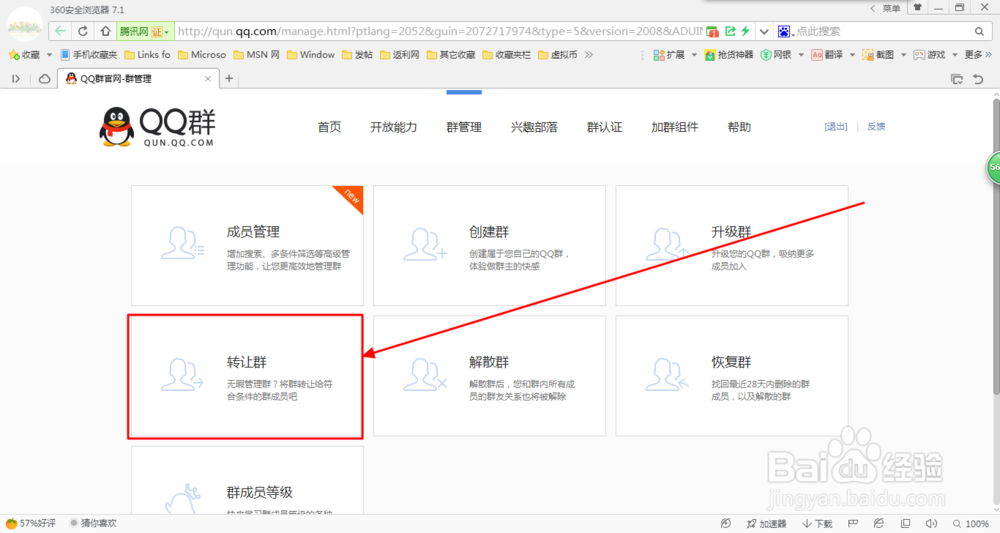Click the 退出 logout link
This screenshot has width=1000, height=533.
pos(835,126)
